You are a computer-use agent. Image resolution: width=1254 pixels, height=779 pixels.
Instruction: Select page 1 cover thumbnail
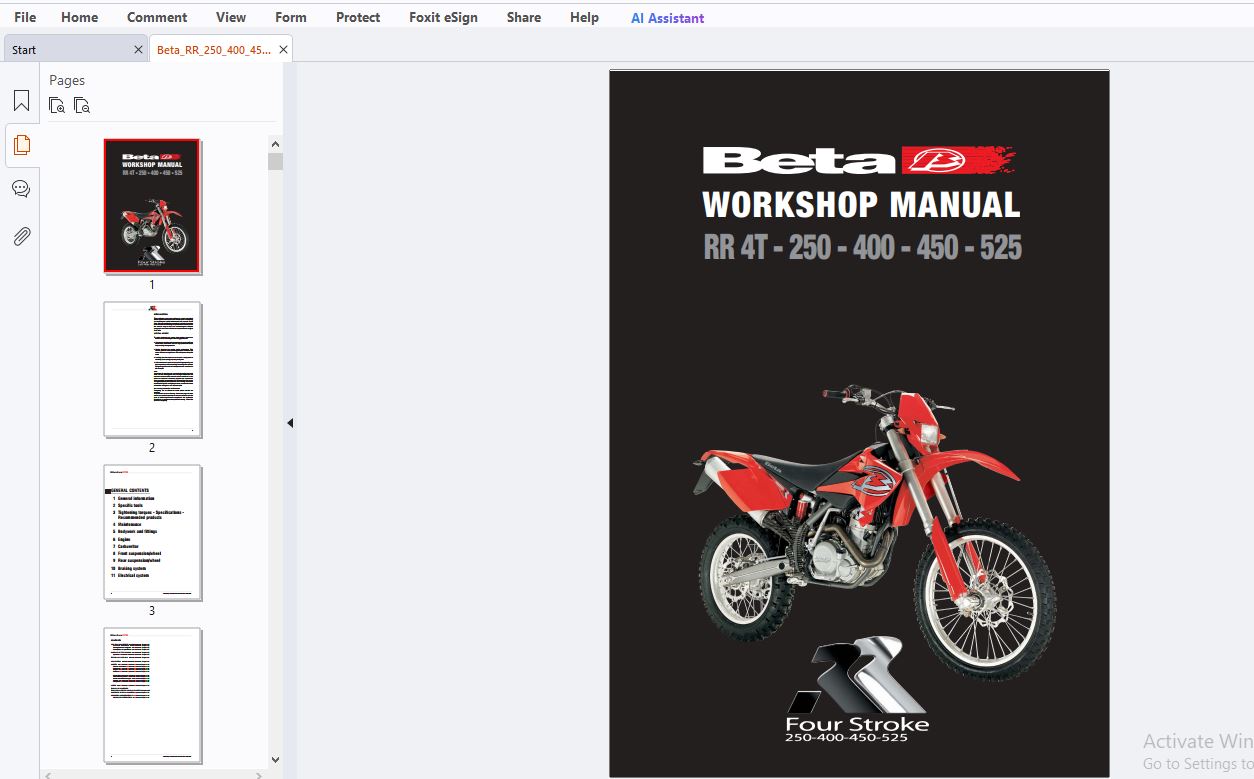click(x=152, y=206)
